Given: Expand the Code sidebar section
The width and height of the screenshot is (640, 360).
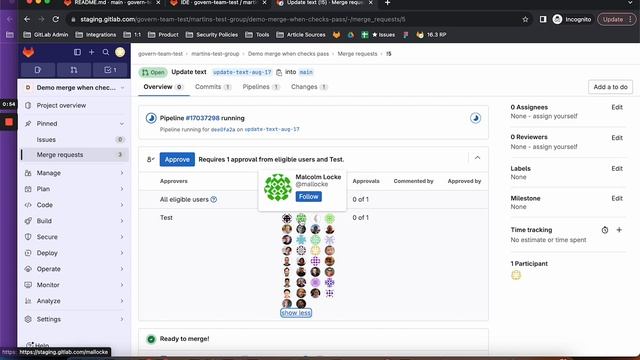Looking at the screenshot, I should coord(74,205).
